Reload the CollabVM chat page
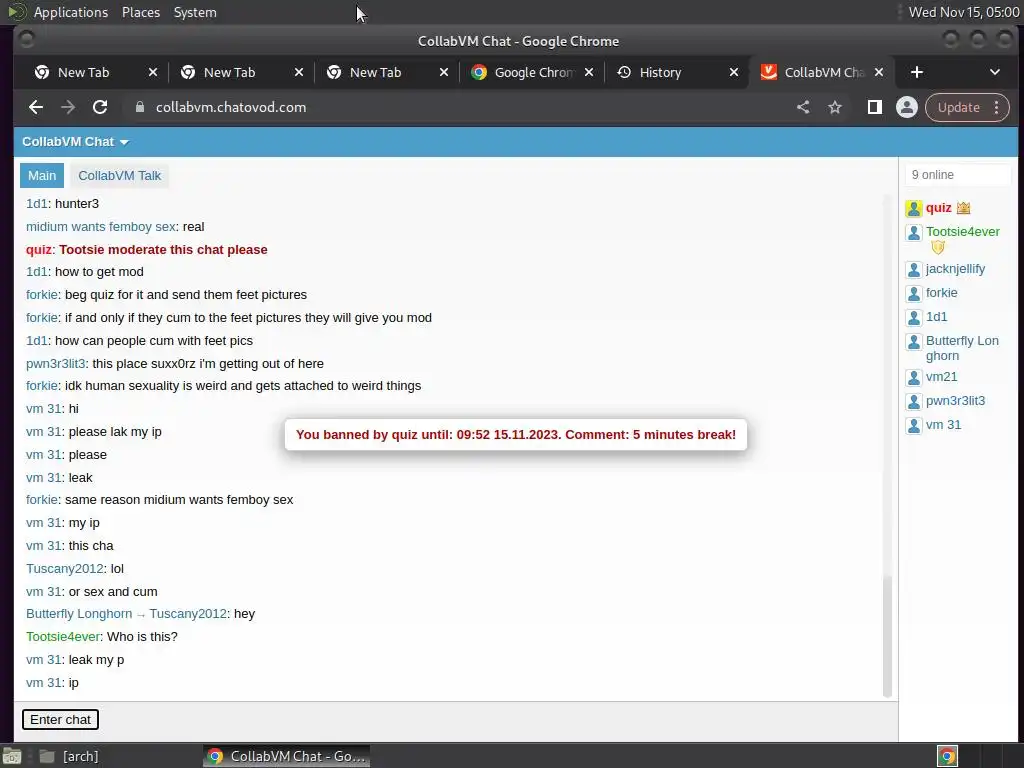The height and width of the screenshot is (768, 1024). 100,107
